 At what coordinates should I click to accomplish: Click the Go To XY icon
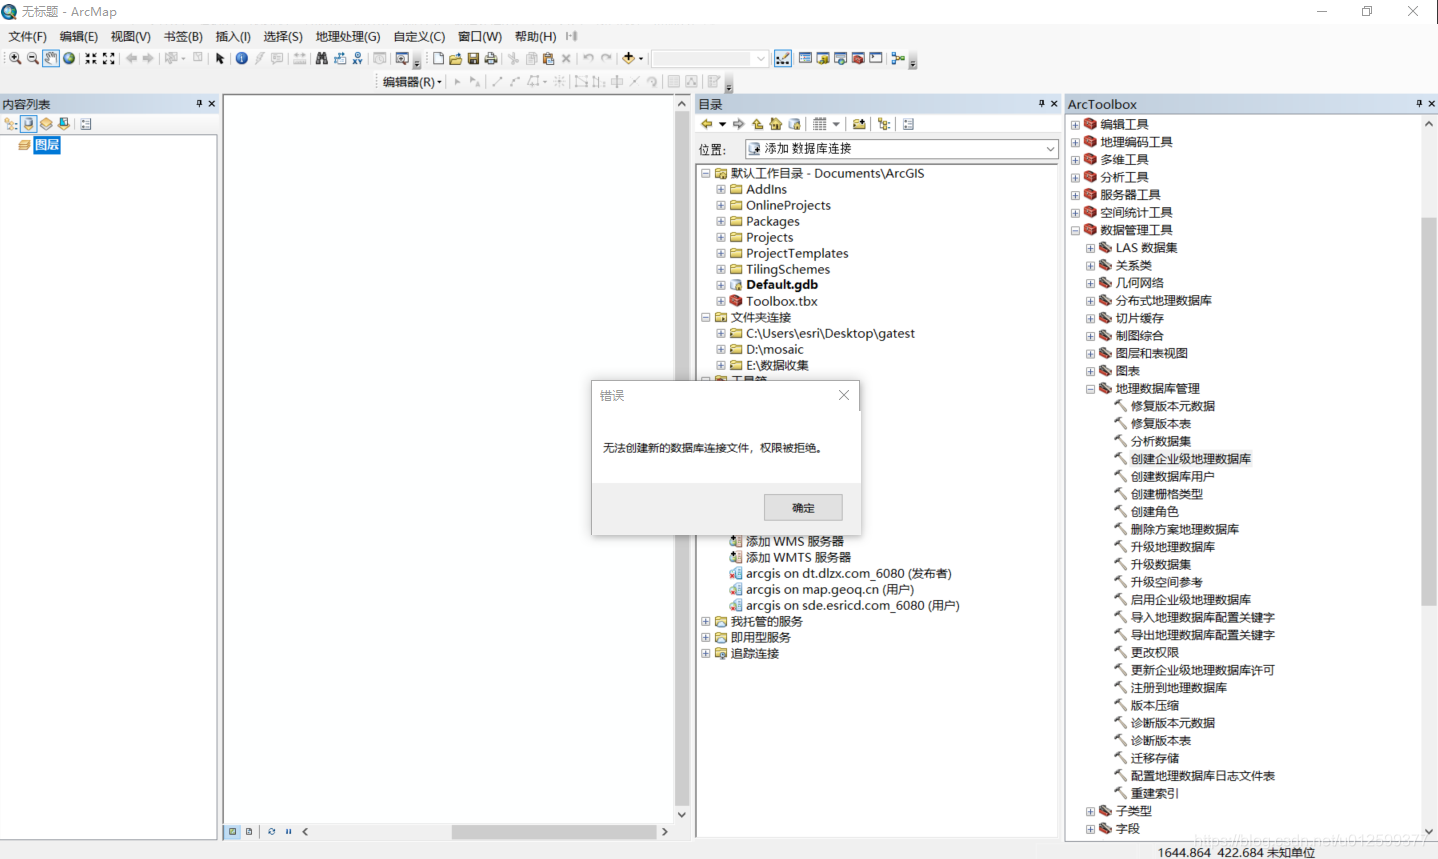click(358, 59)
